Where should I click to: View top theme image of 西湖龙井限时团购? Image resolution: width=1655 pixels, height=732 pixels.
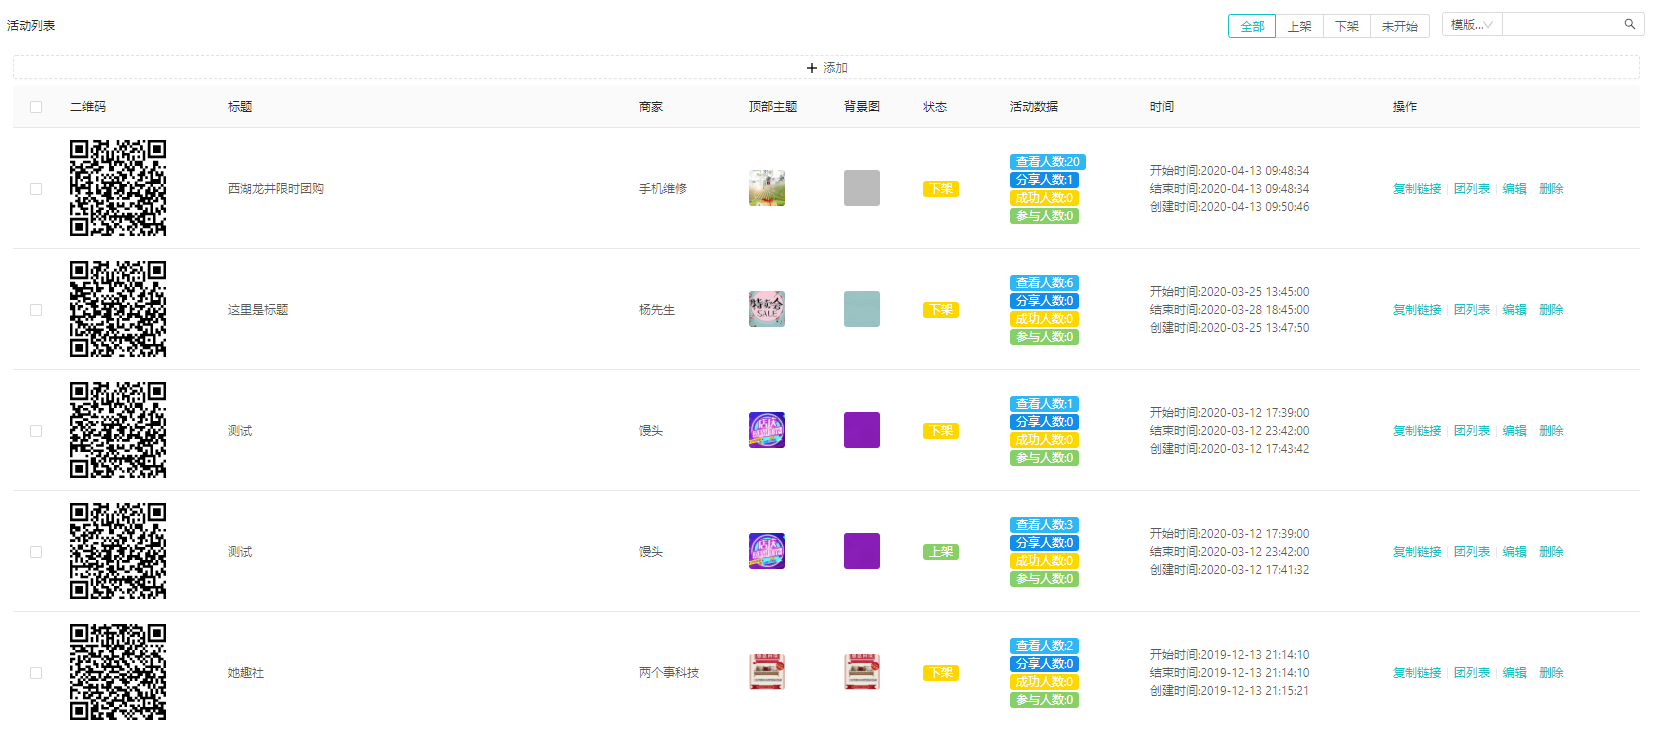pyautogui.click(x=767, y=188)
